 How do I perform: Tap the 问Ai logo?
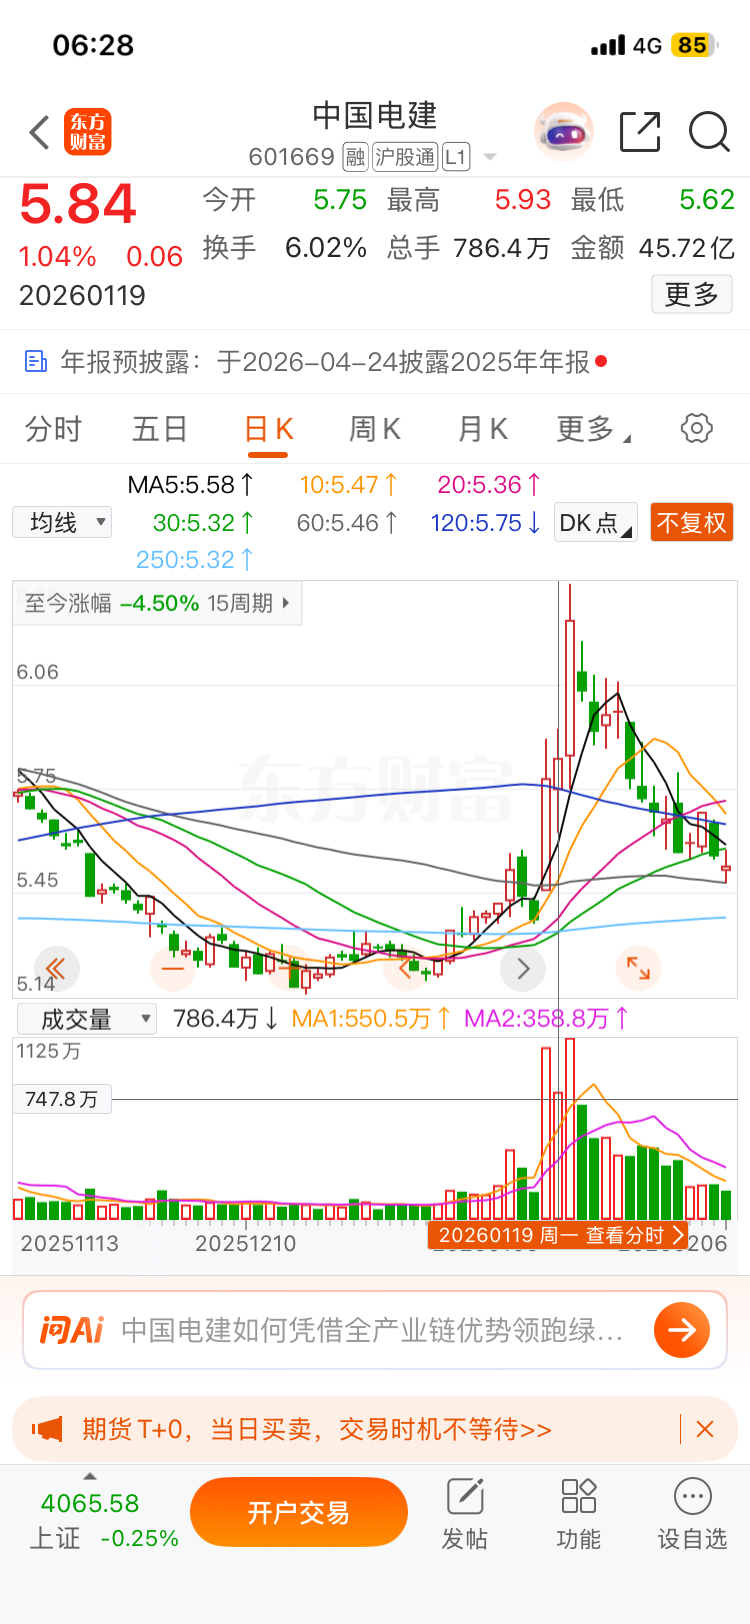(71, 1329)
